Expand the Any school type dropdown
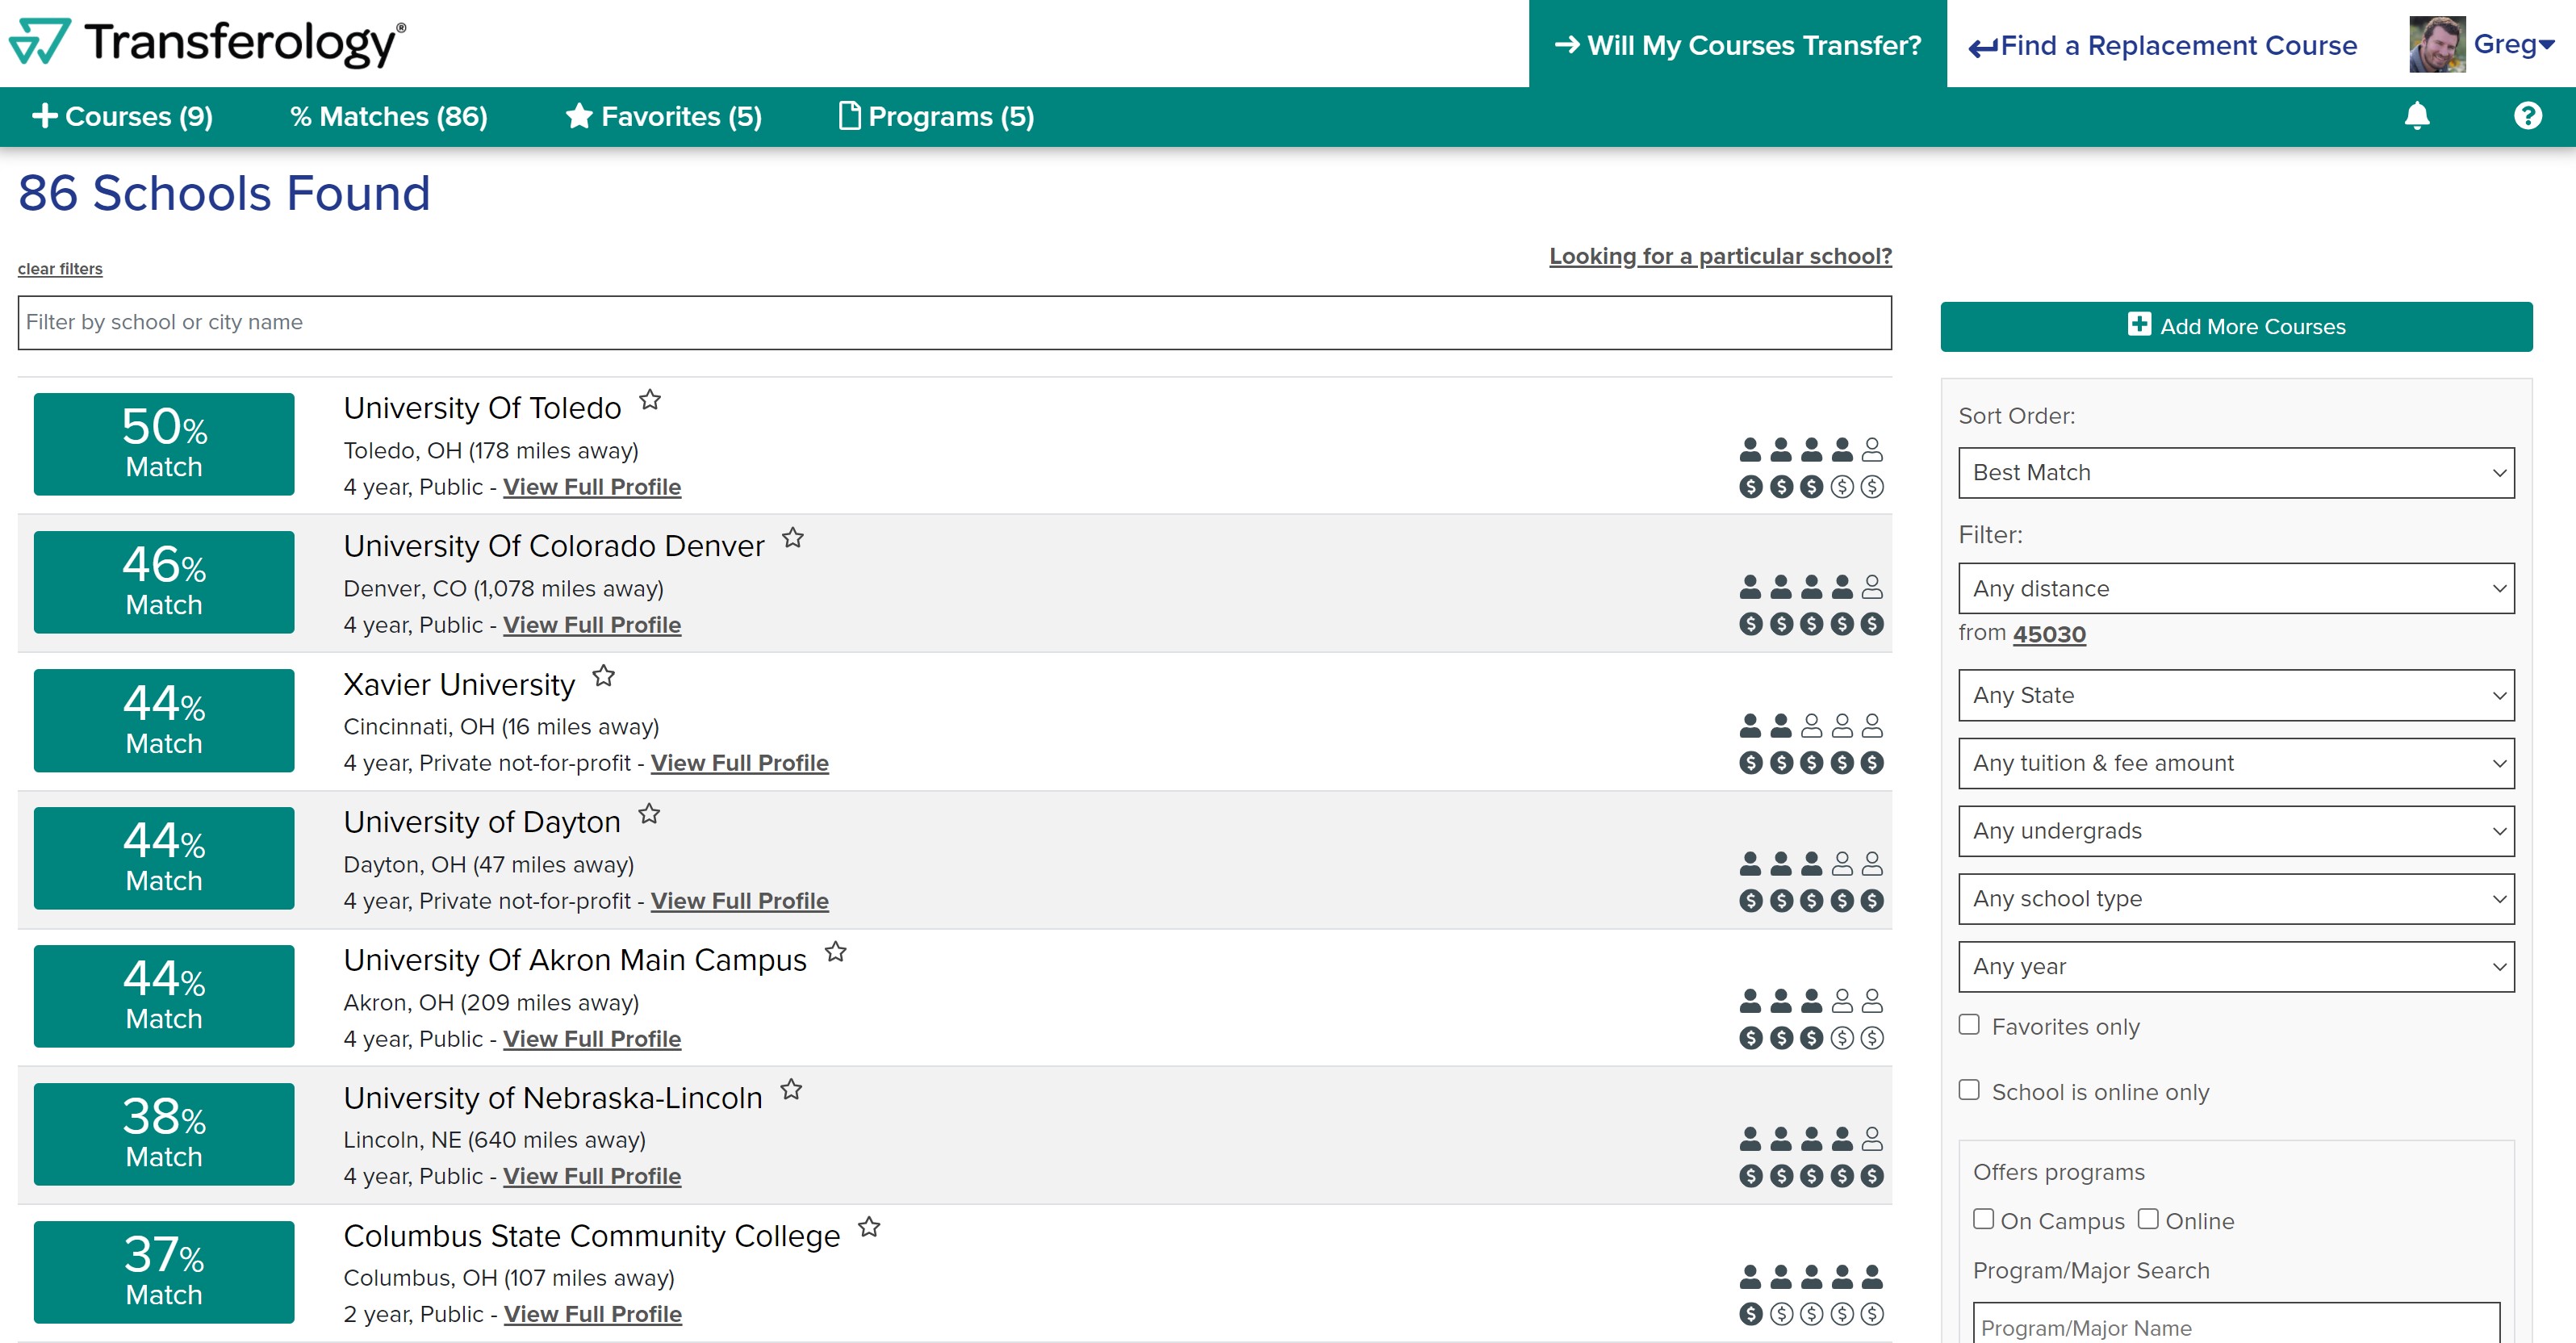 coord(2236,899)
